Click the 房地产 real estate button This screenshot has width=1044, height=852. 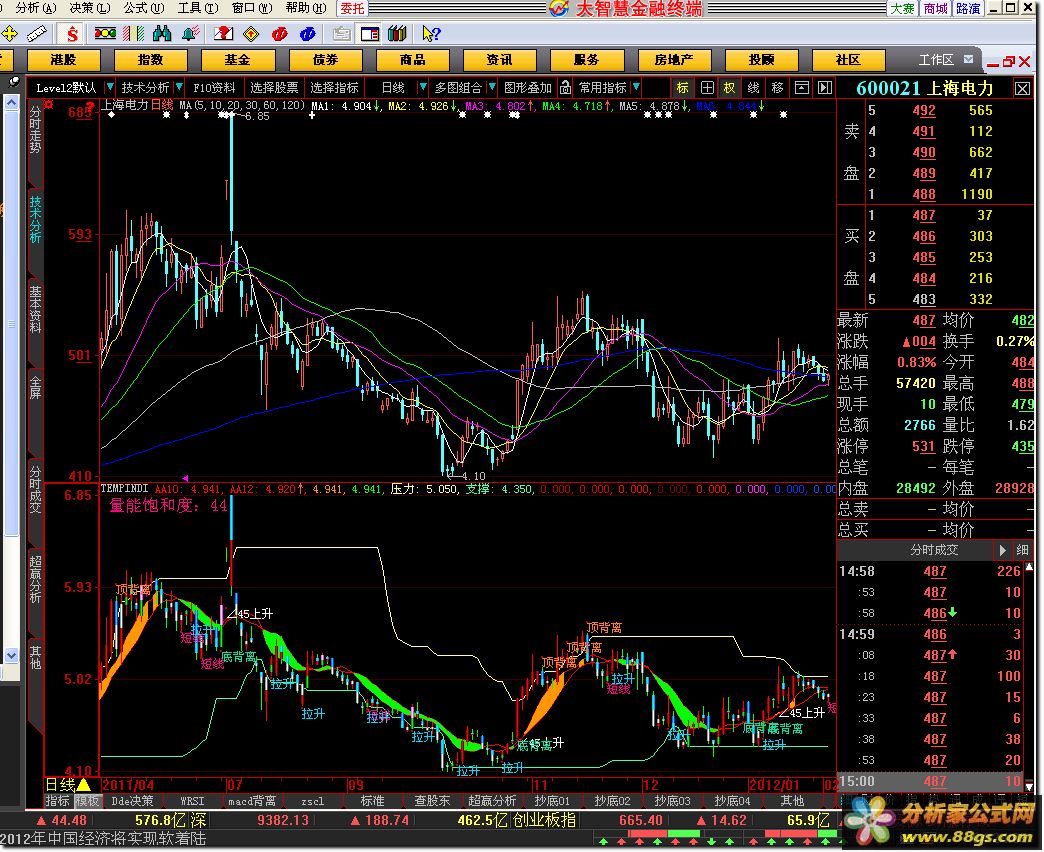(674, 60)
